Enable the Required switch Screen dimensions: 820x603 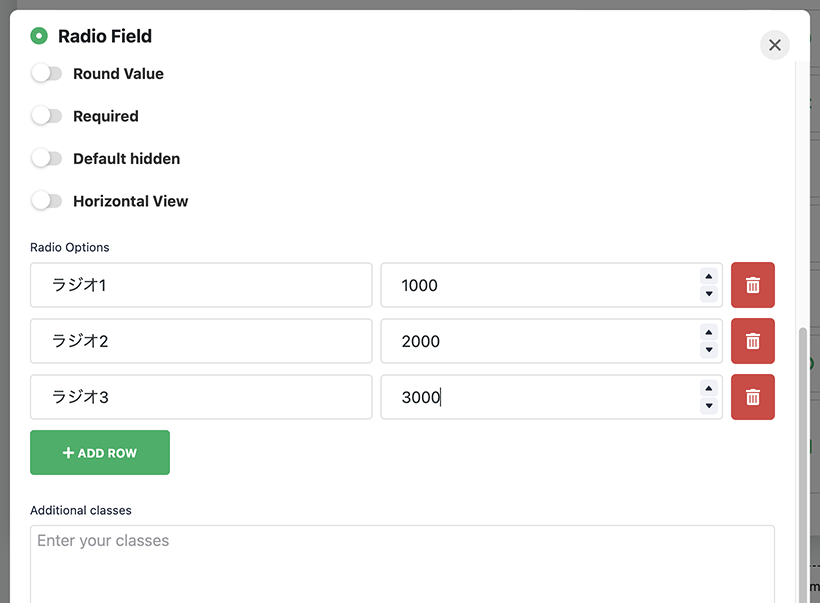pos(46,116)
